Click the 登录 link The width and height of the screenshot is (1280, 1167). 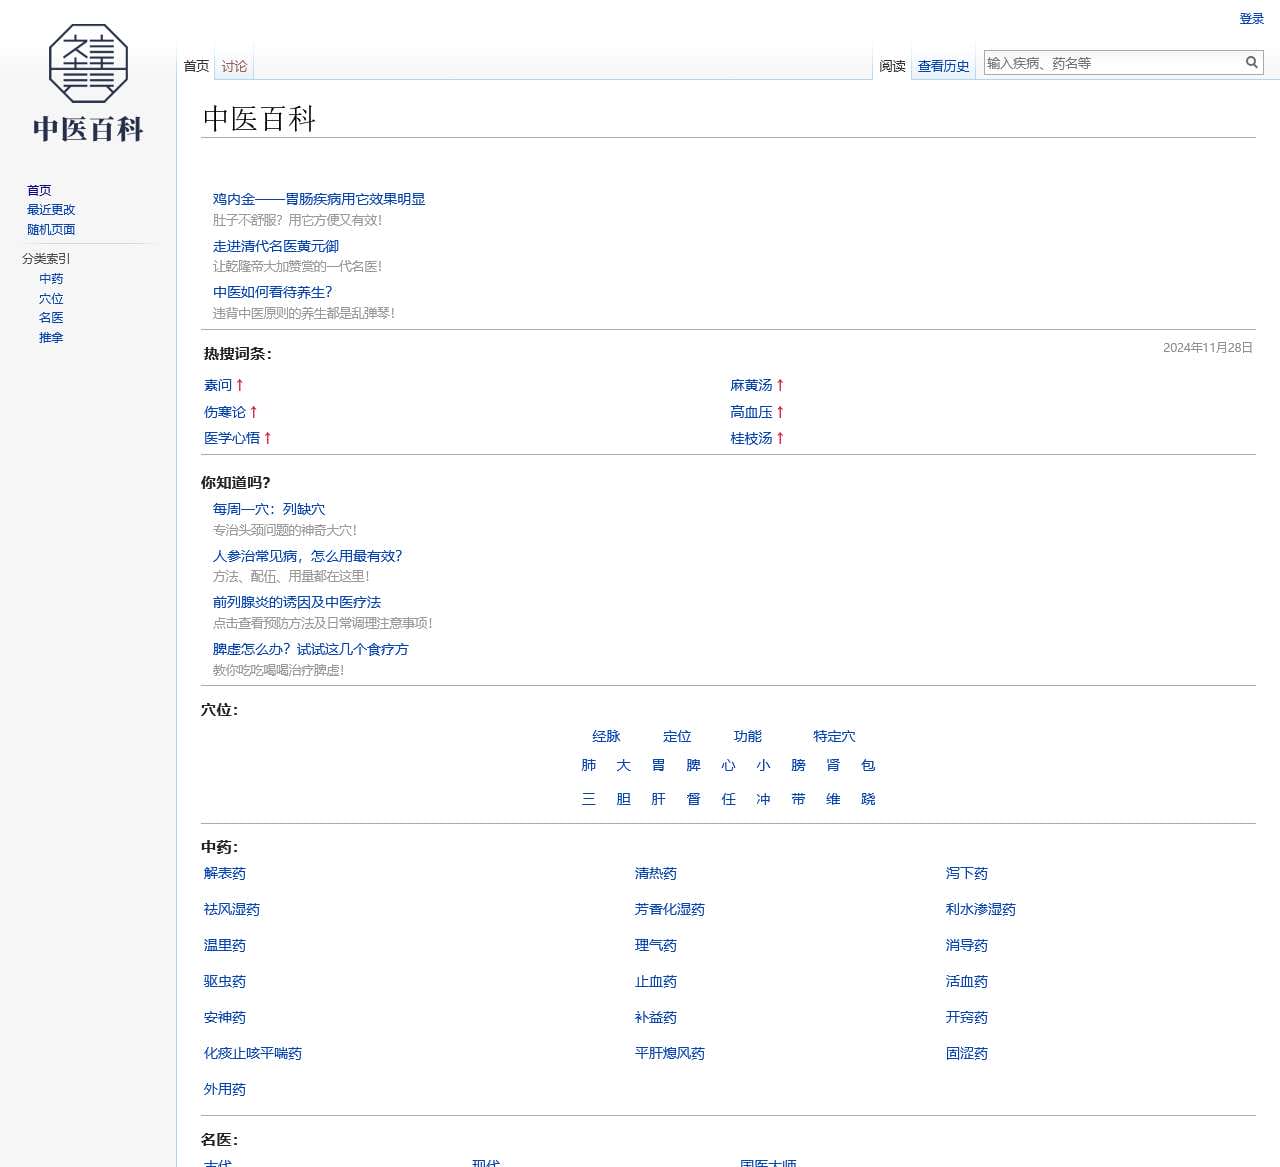pos(1251,19)
